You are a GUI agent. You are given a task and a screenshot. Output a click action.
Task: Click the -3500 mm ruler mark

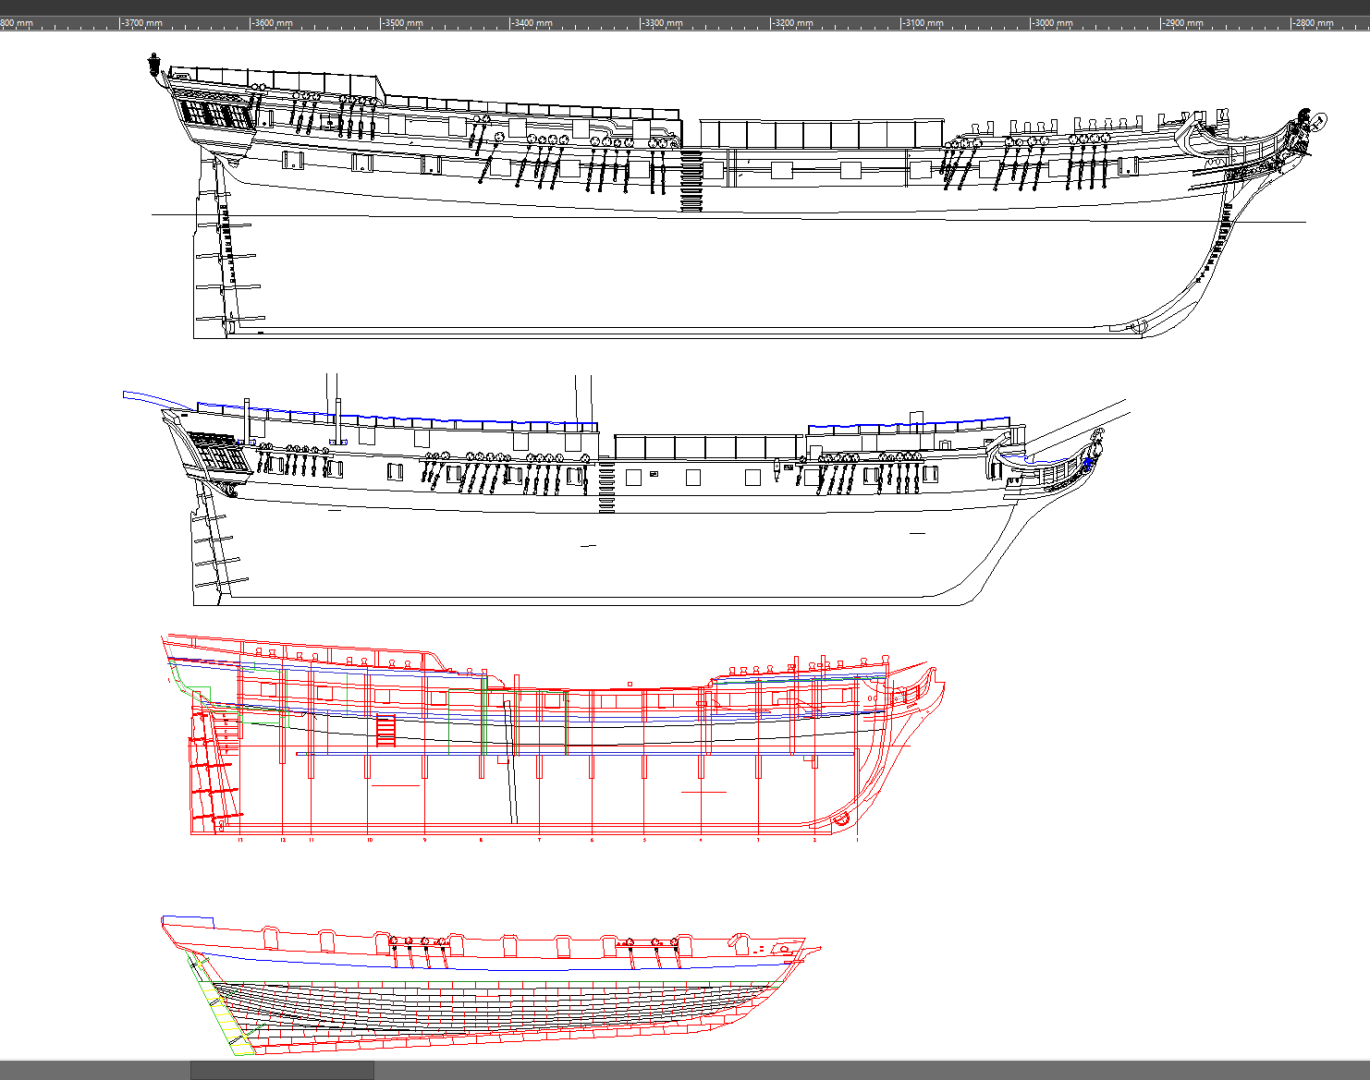coord(402,22)
